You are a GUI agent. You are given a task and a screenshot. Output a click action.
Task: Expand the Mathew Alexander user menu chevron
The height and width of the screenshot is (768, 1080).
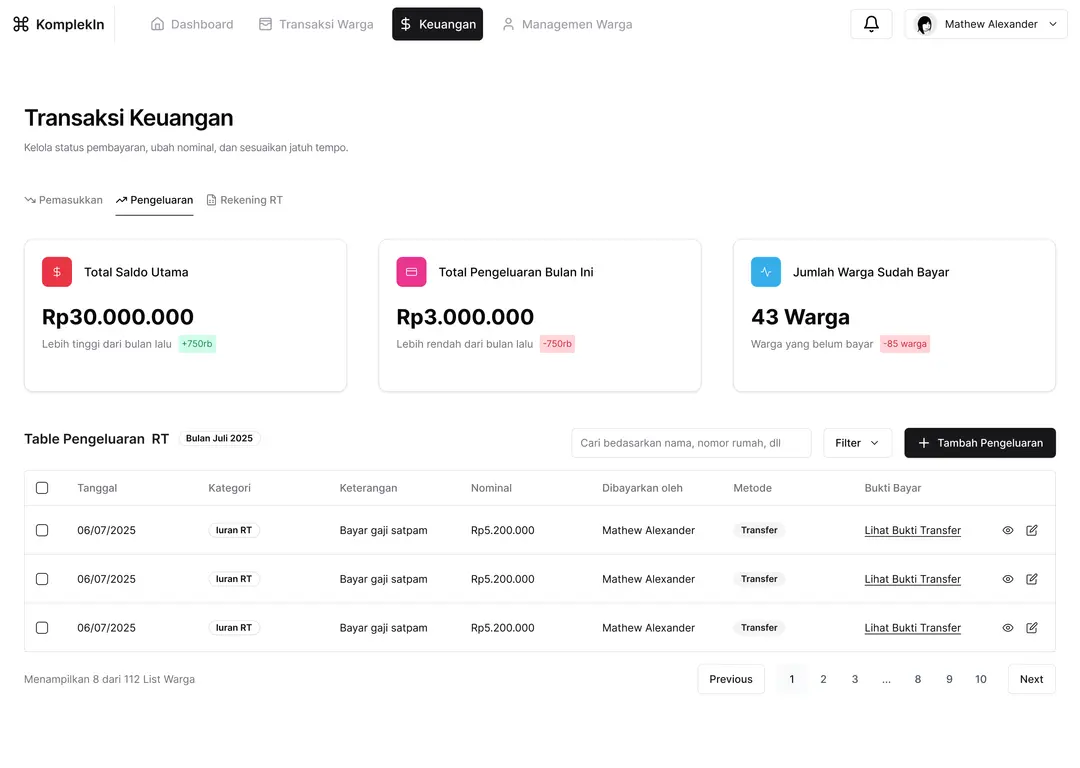(x=1053, y=24)
